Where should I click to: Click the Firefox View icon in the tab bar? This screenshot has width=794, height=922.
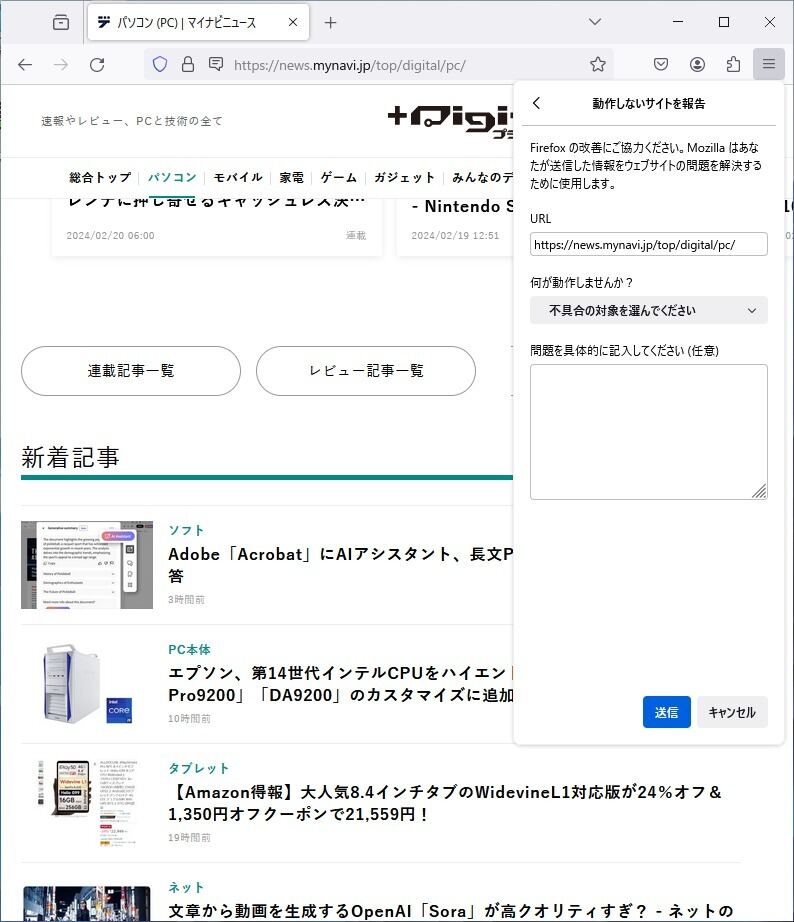click(x=61, y=22)
